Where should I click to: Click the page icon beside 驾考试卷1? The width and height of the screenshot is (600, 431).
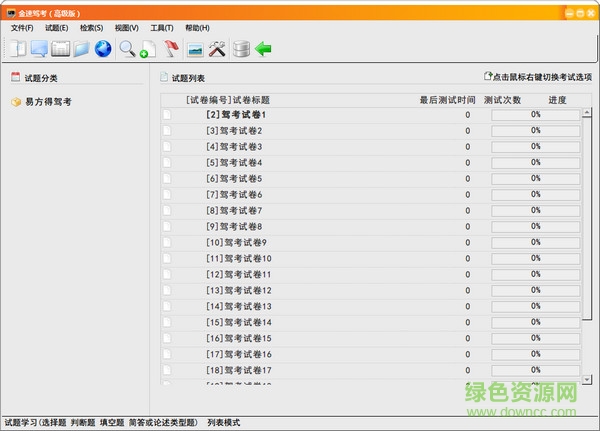(167, 114)
